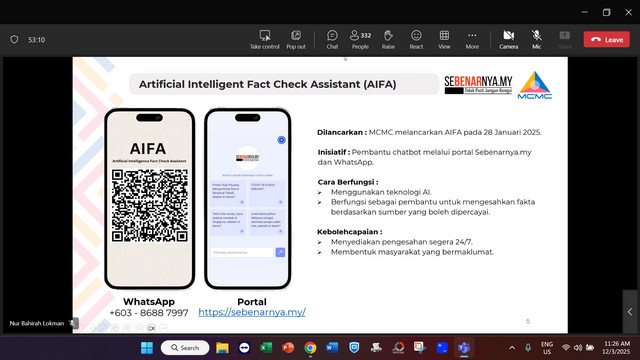Expand the collapsed side panel chevron
The height and width of the screenshot is (360, 640).
pos(630,312)
